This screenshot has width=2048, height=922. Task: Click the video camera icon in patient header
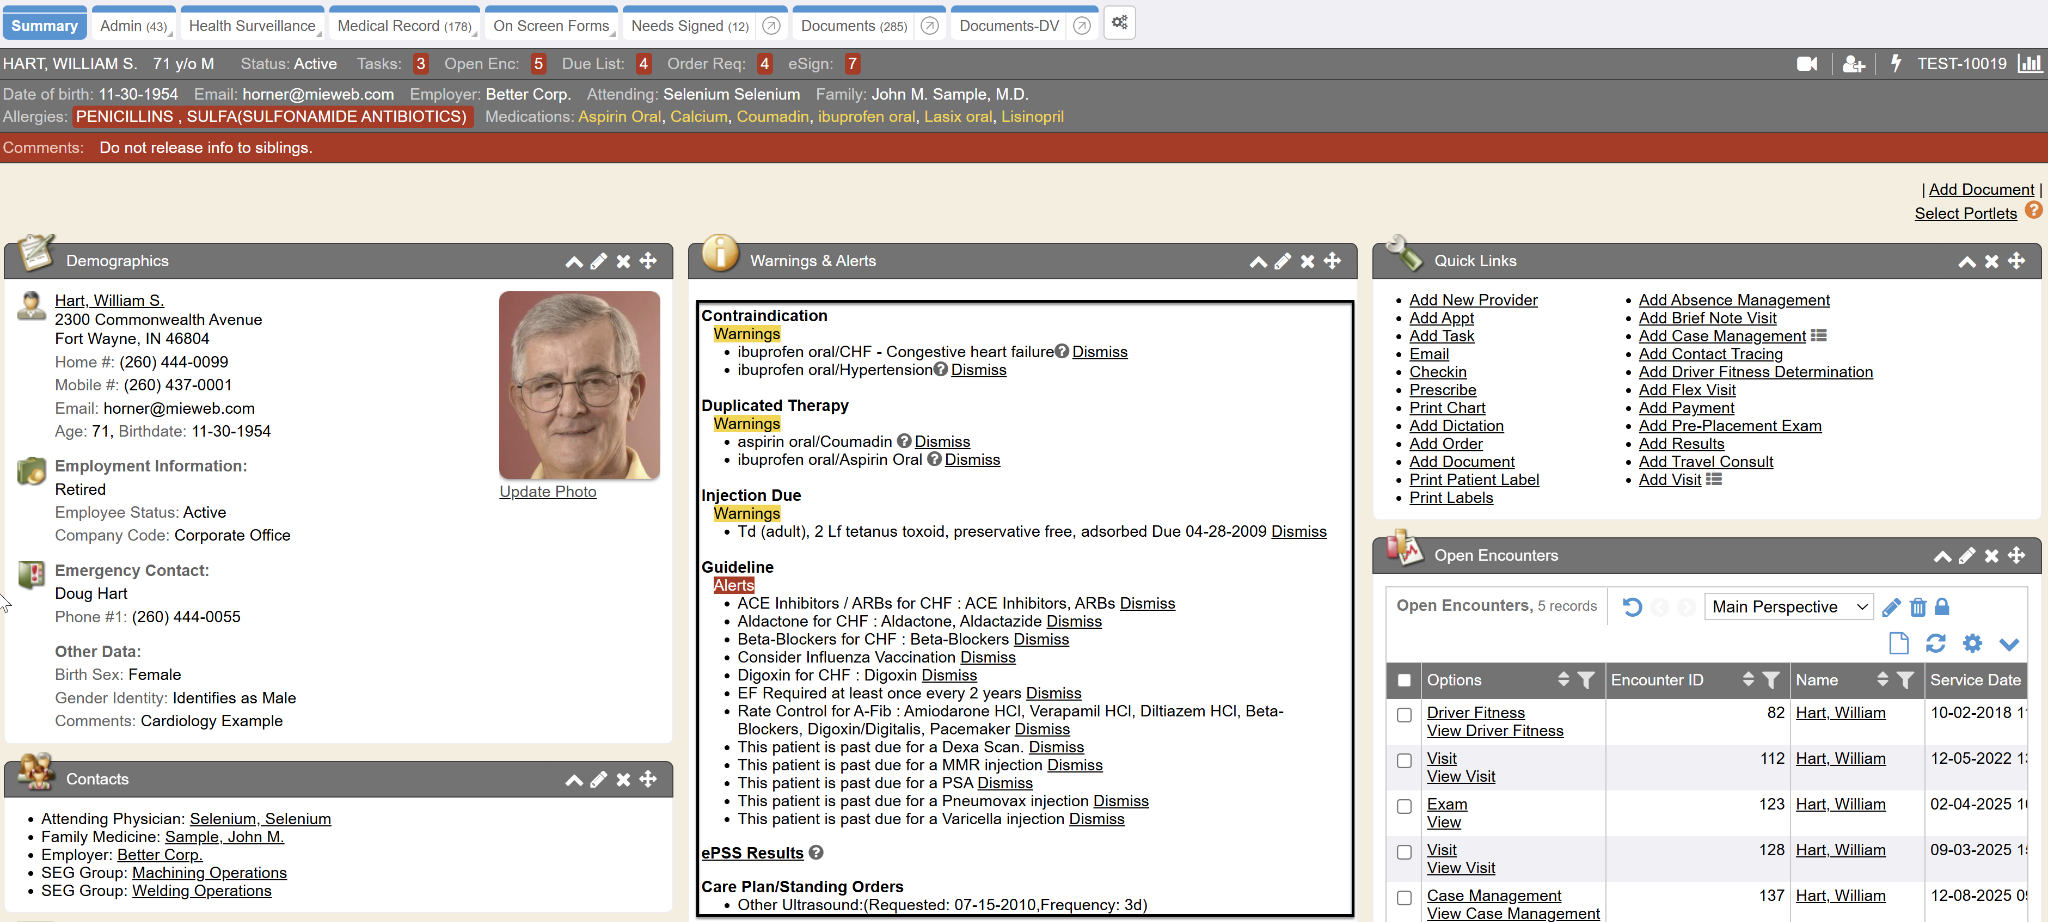(x=1806, y=64)
